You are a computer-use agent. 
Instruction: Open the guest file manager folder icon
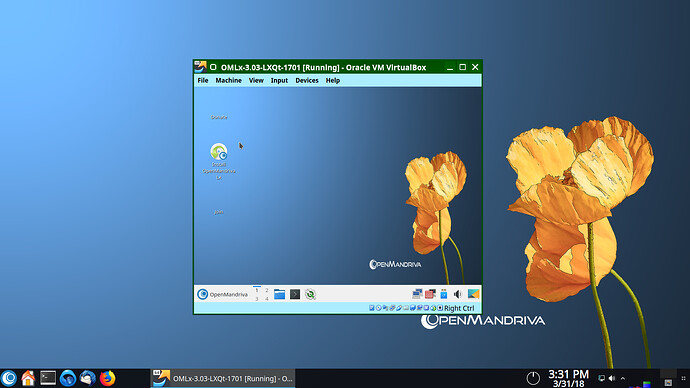coord(279,294)
